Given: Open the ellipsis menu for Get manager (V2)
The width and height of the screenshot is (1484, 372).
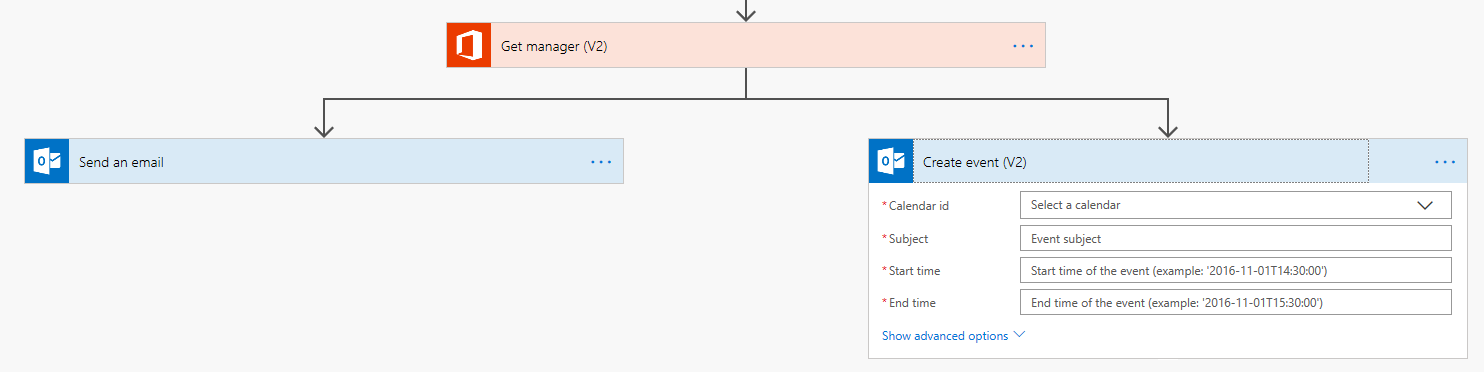Looking at the screenshot, I should click(1022, 45).
